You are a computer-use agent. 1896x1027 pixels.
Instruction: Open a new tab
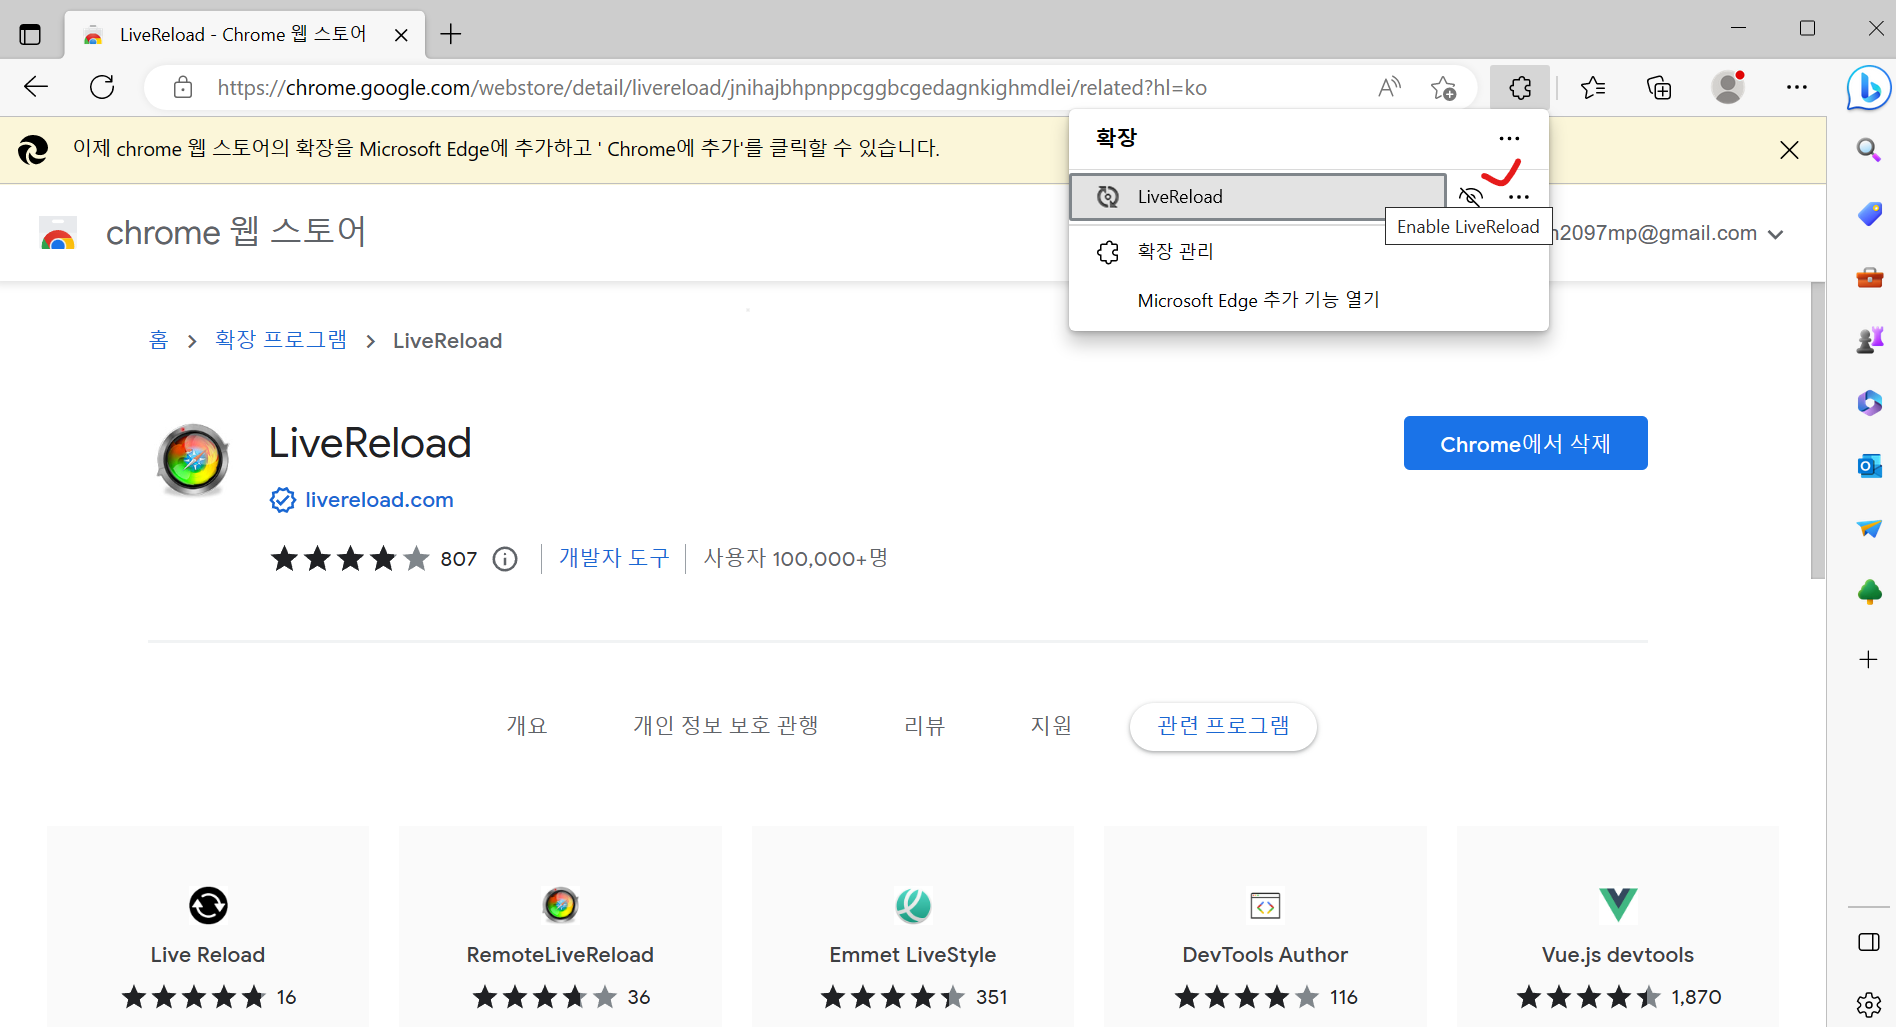tap(451, 34)
